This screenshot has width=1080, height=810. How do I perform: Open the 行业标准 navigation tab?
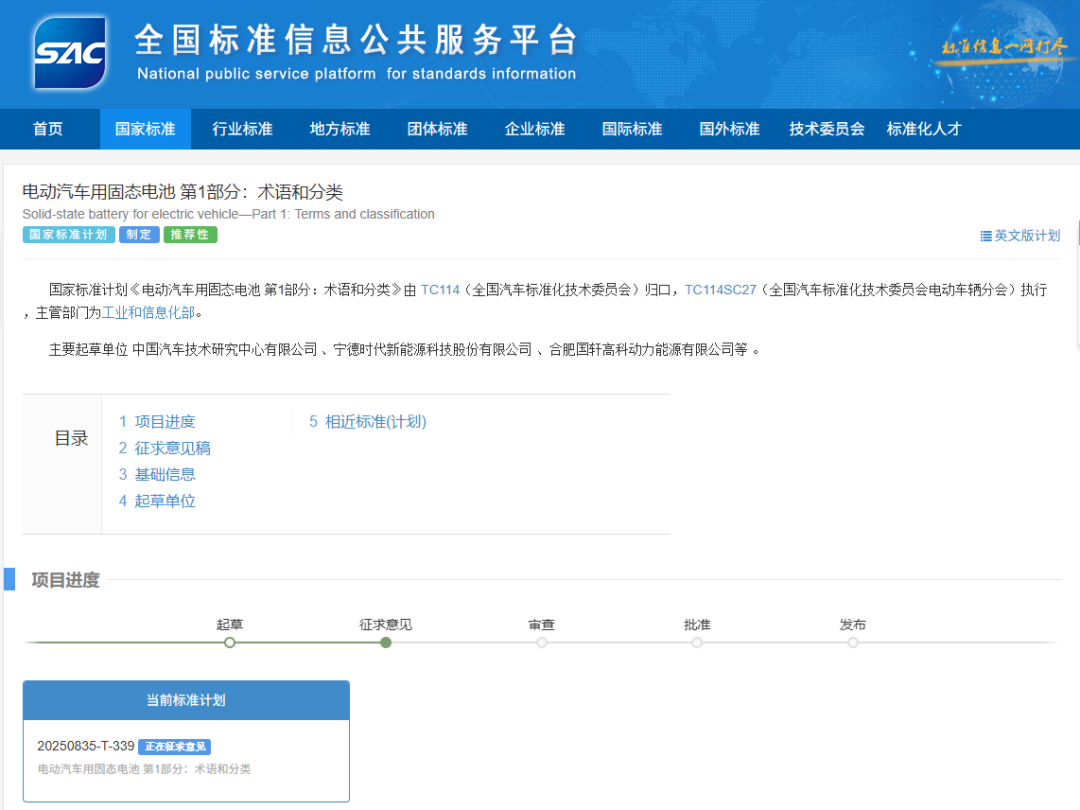pyautogui.click(x=242, y=129)
